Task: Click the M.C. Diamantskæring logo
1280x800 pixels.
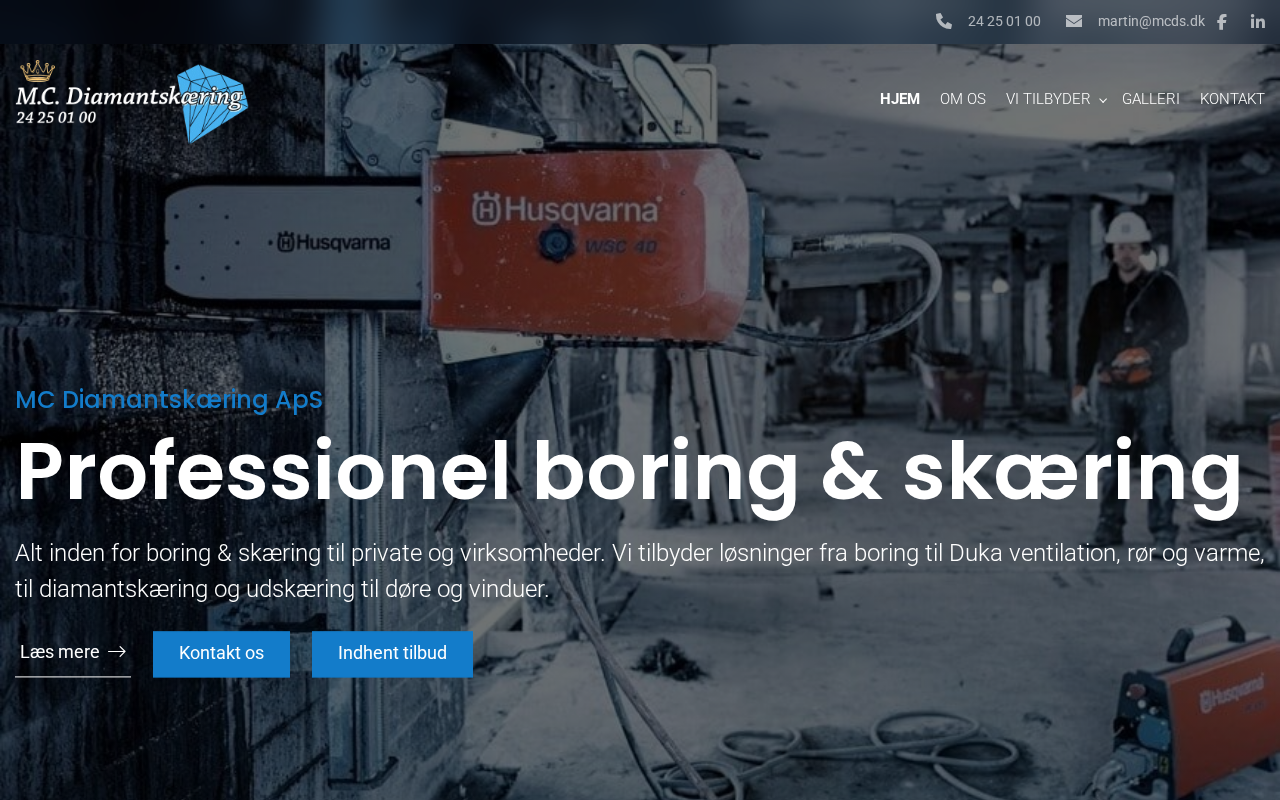Action: pos(132,102)
